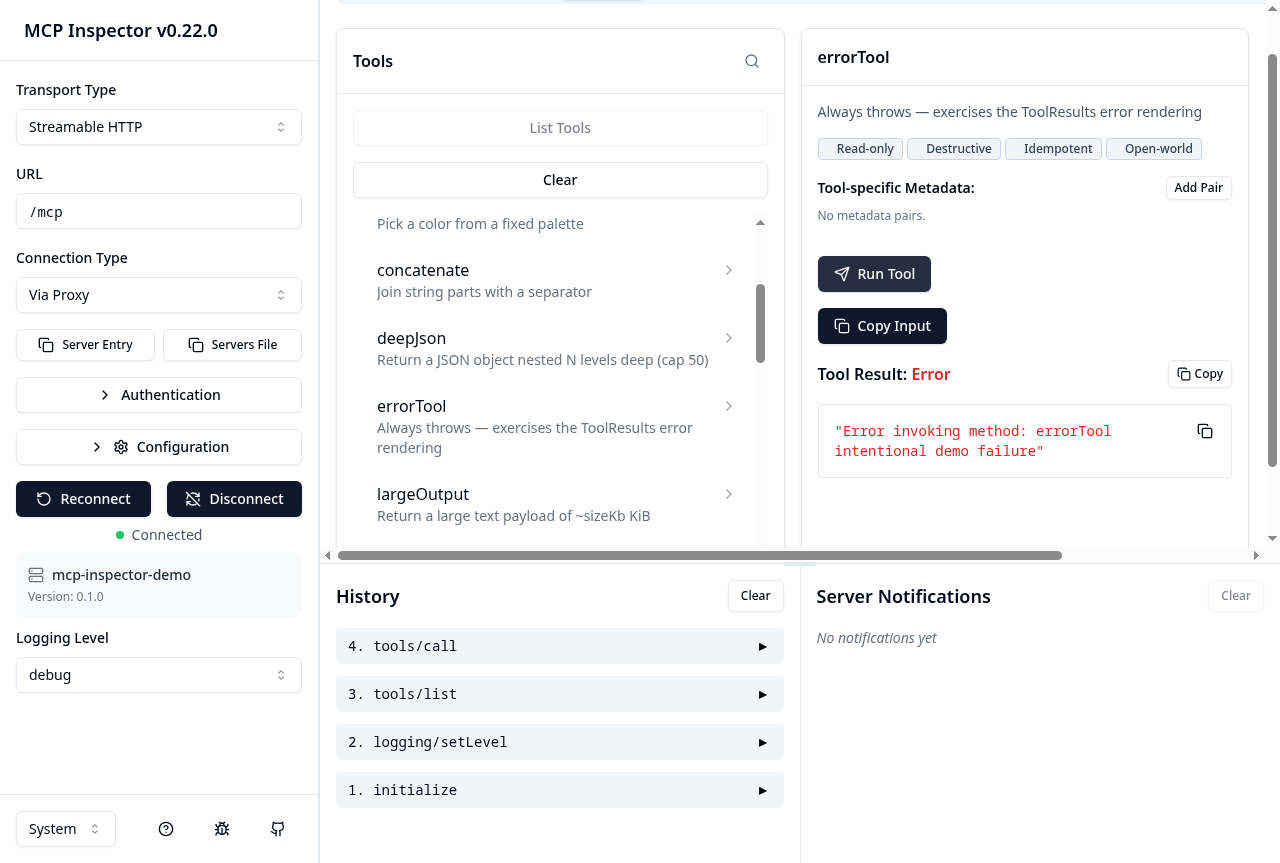Open the GitHub icon link
Viewport: 1280px width, 863px height.
tap(278, 829)
